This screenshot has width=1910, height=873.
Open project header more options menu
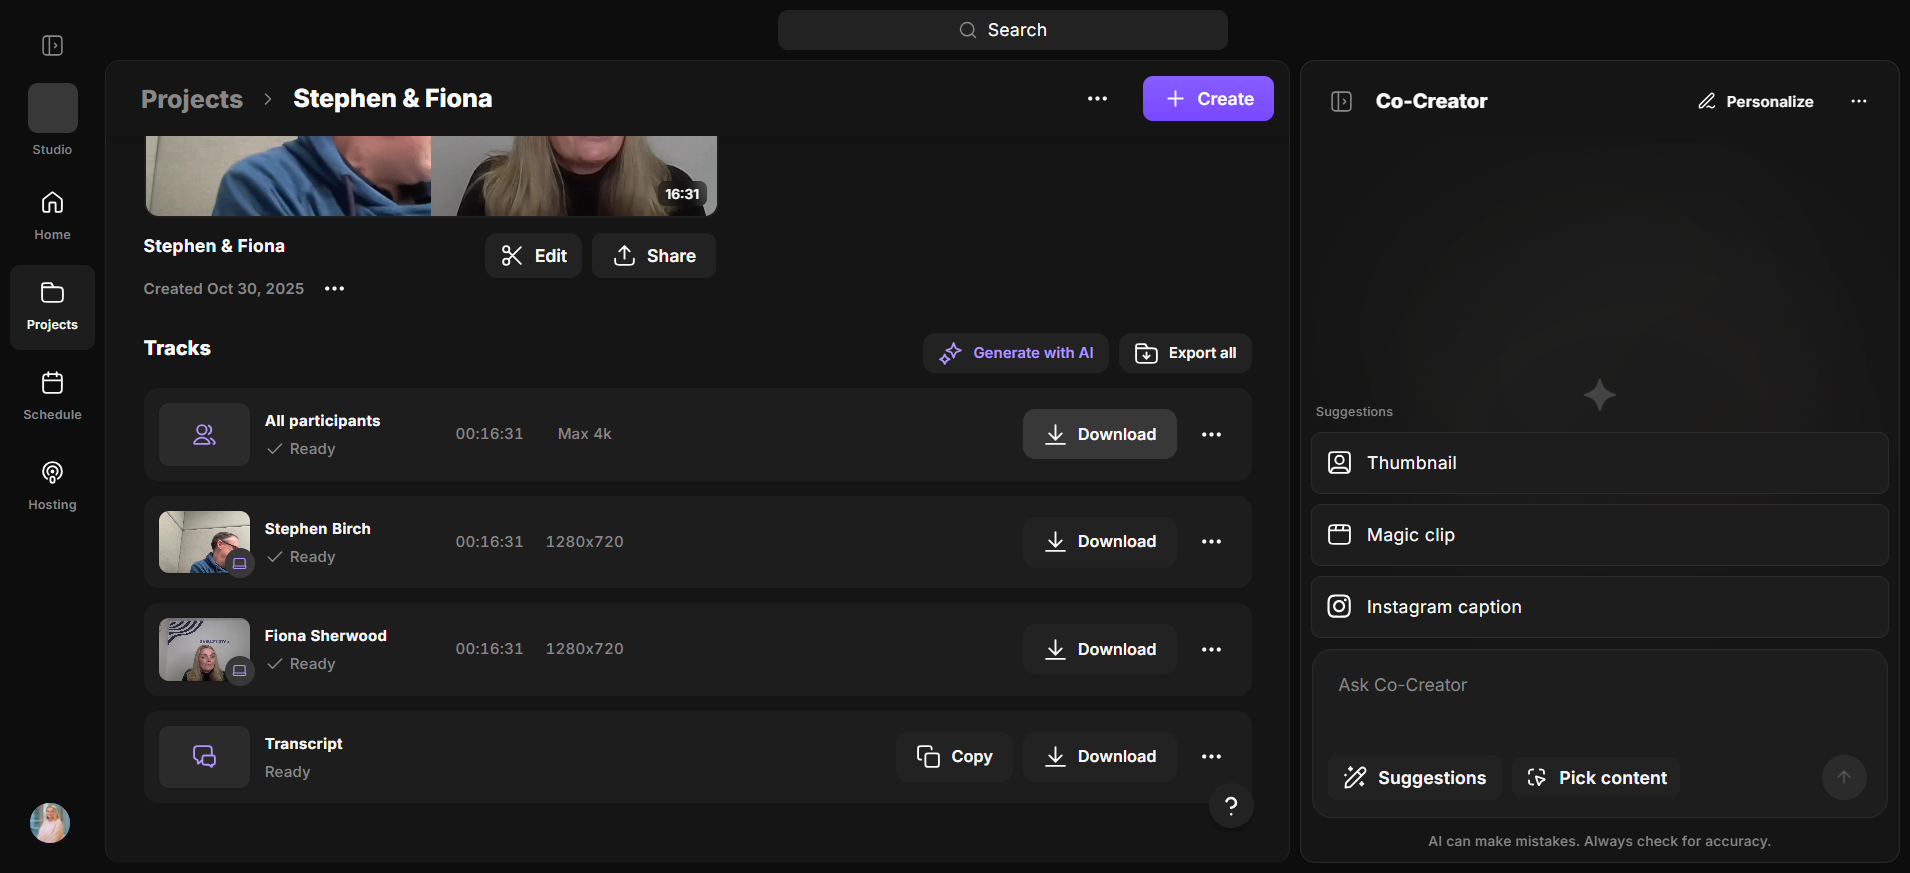coord(1097,99)
